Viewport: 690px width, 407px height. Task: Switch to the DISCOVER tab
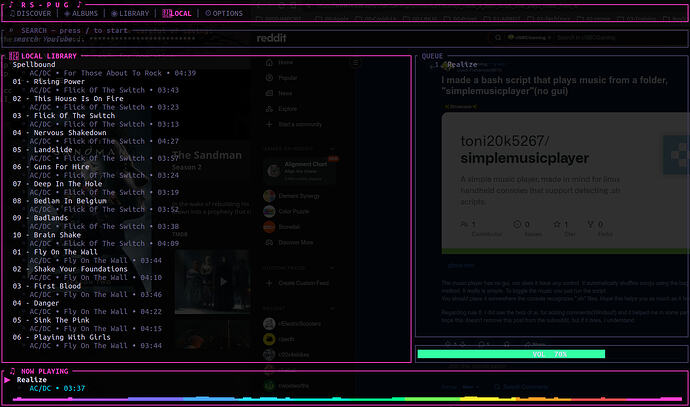pyautogui.click(x=30, y=14)
